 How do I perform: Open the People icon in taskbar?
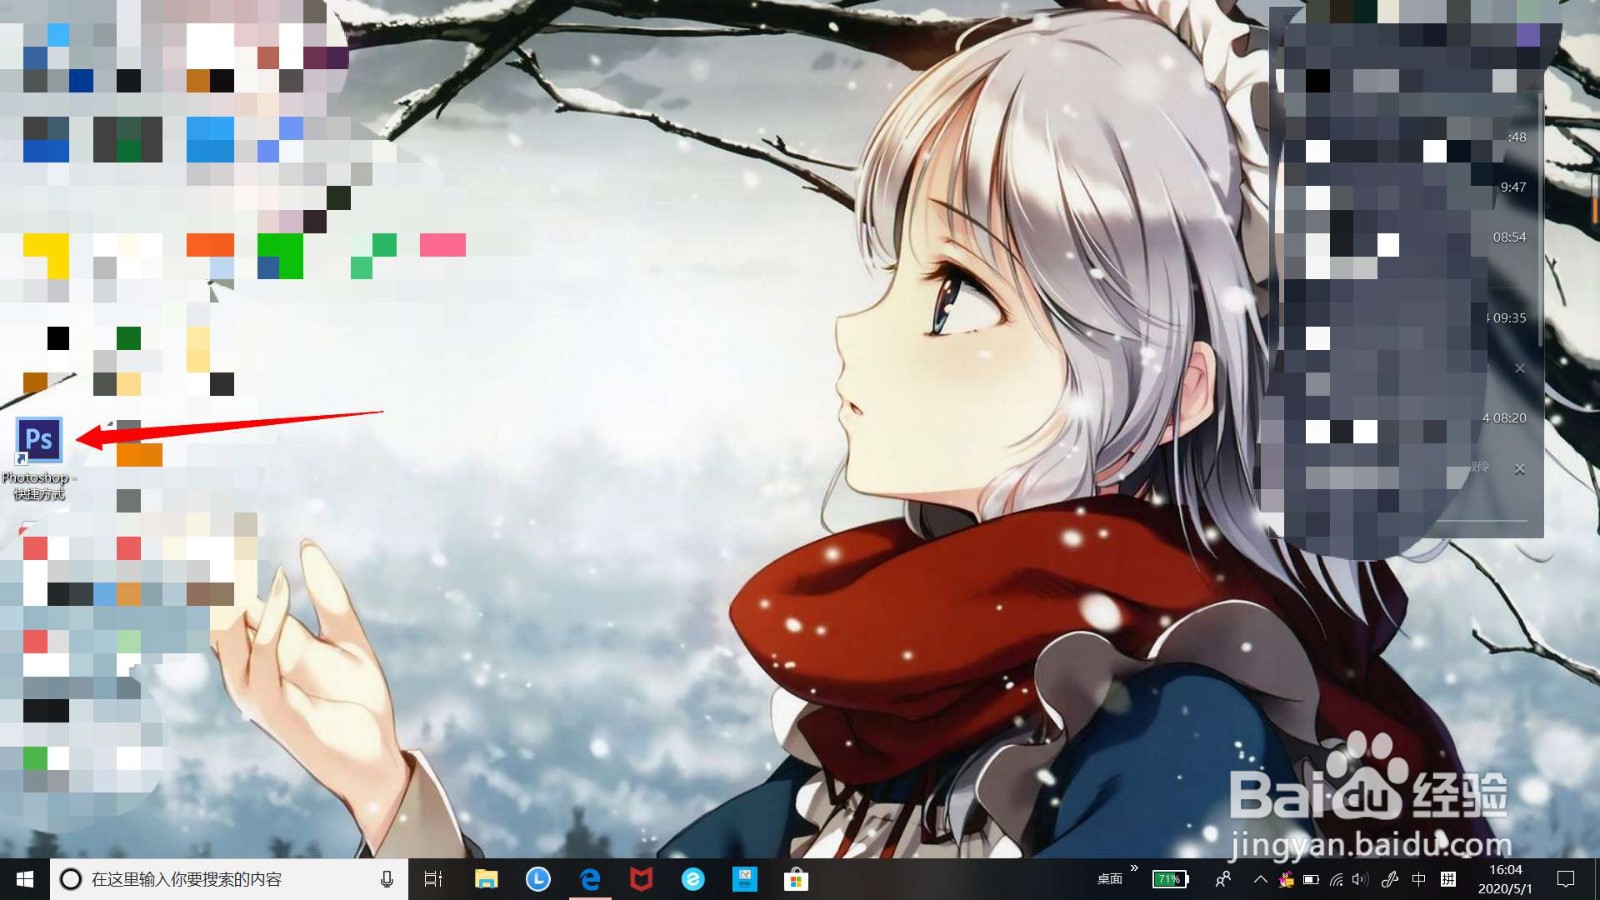1223,879
